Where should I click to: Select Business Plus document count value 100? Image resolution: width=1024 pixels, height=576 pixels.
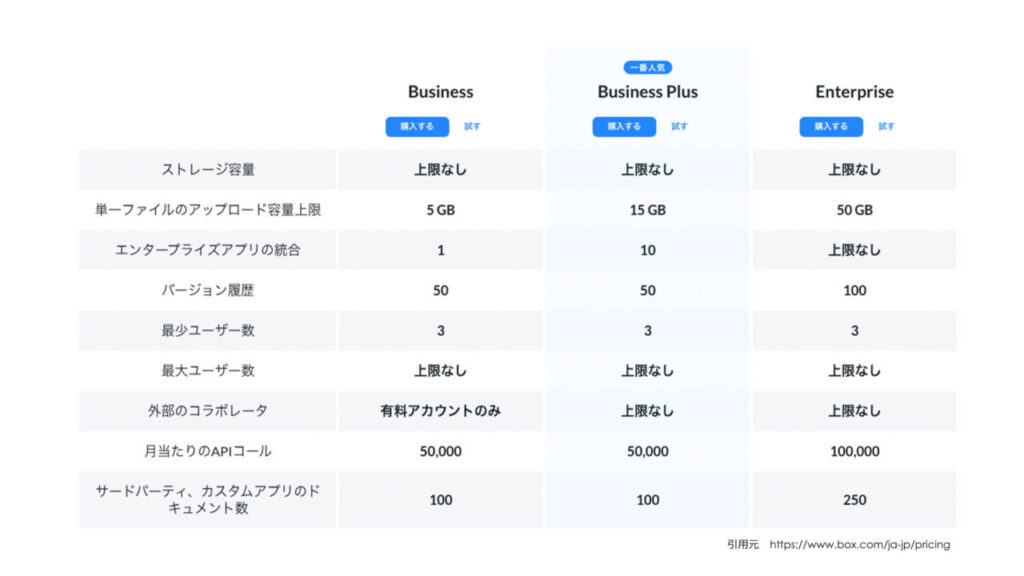pyautogui.click(x=648, y=500)
